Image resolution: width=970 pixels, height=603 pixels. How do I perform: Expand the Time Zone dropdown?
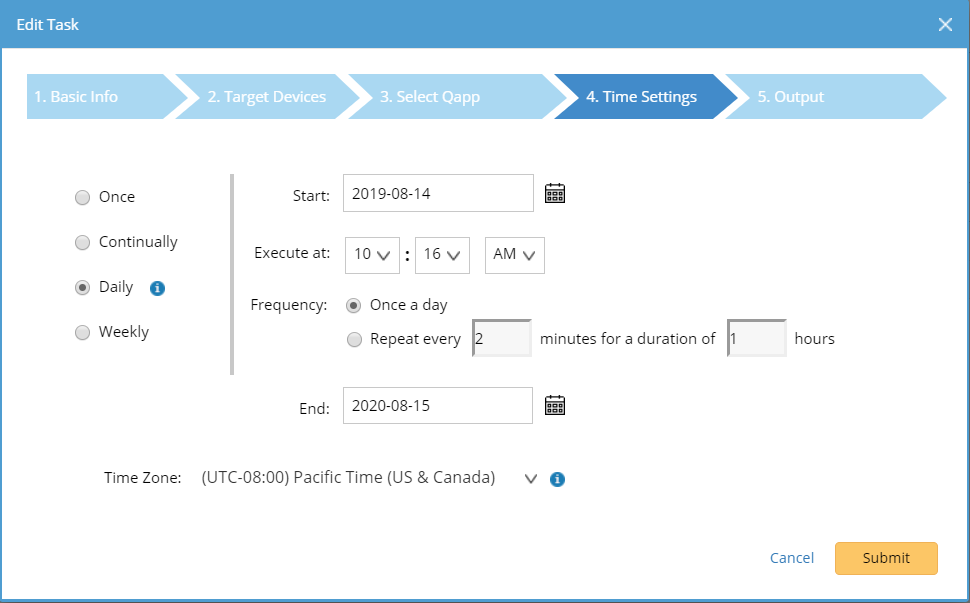coord(530,479)
